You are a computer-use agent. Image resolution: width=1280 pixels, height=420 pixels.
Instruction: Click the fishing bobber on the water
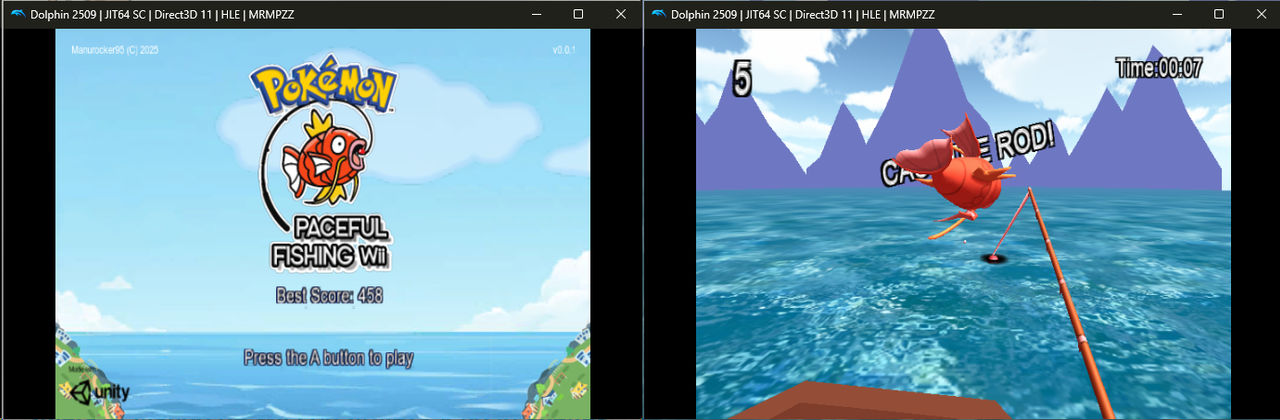click(995, 259)
